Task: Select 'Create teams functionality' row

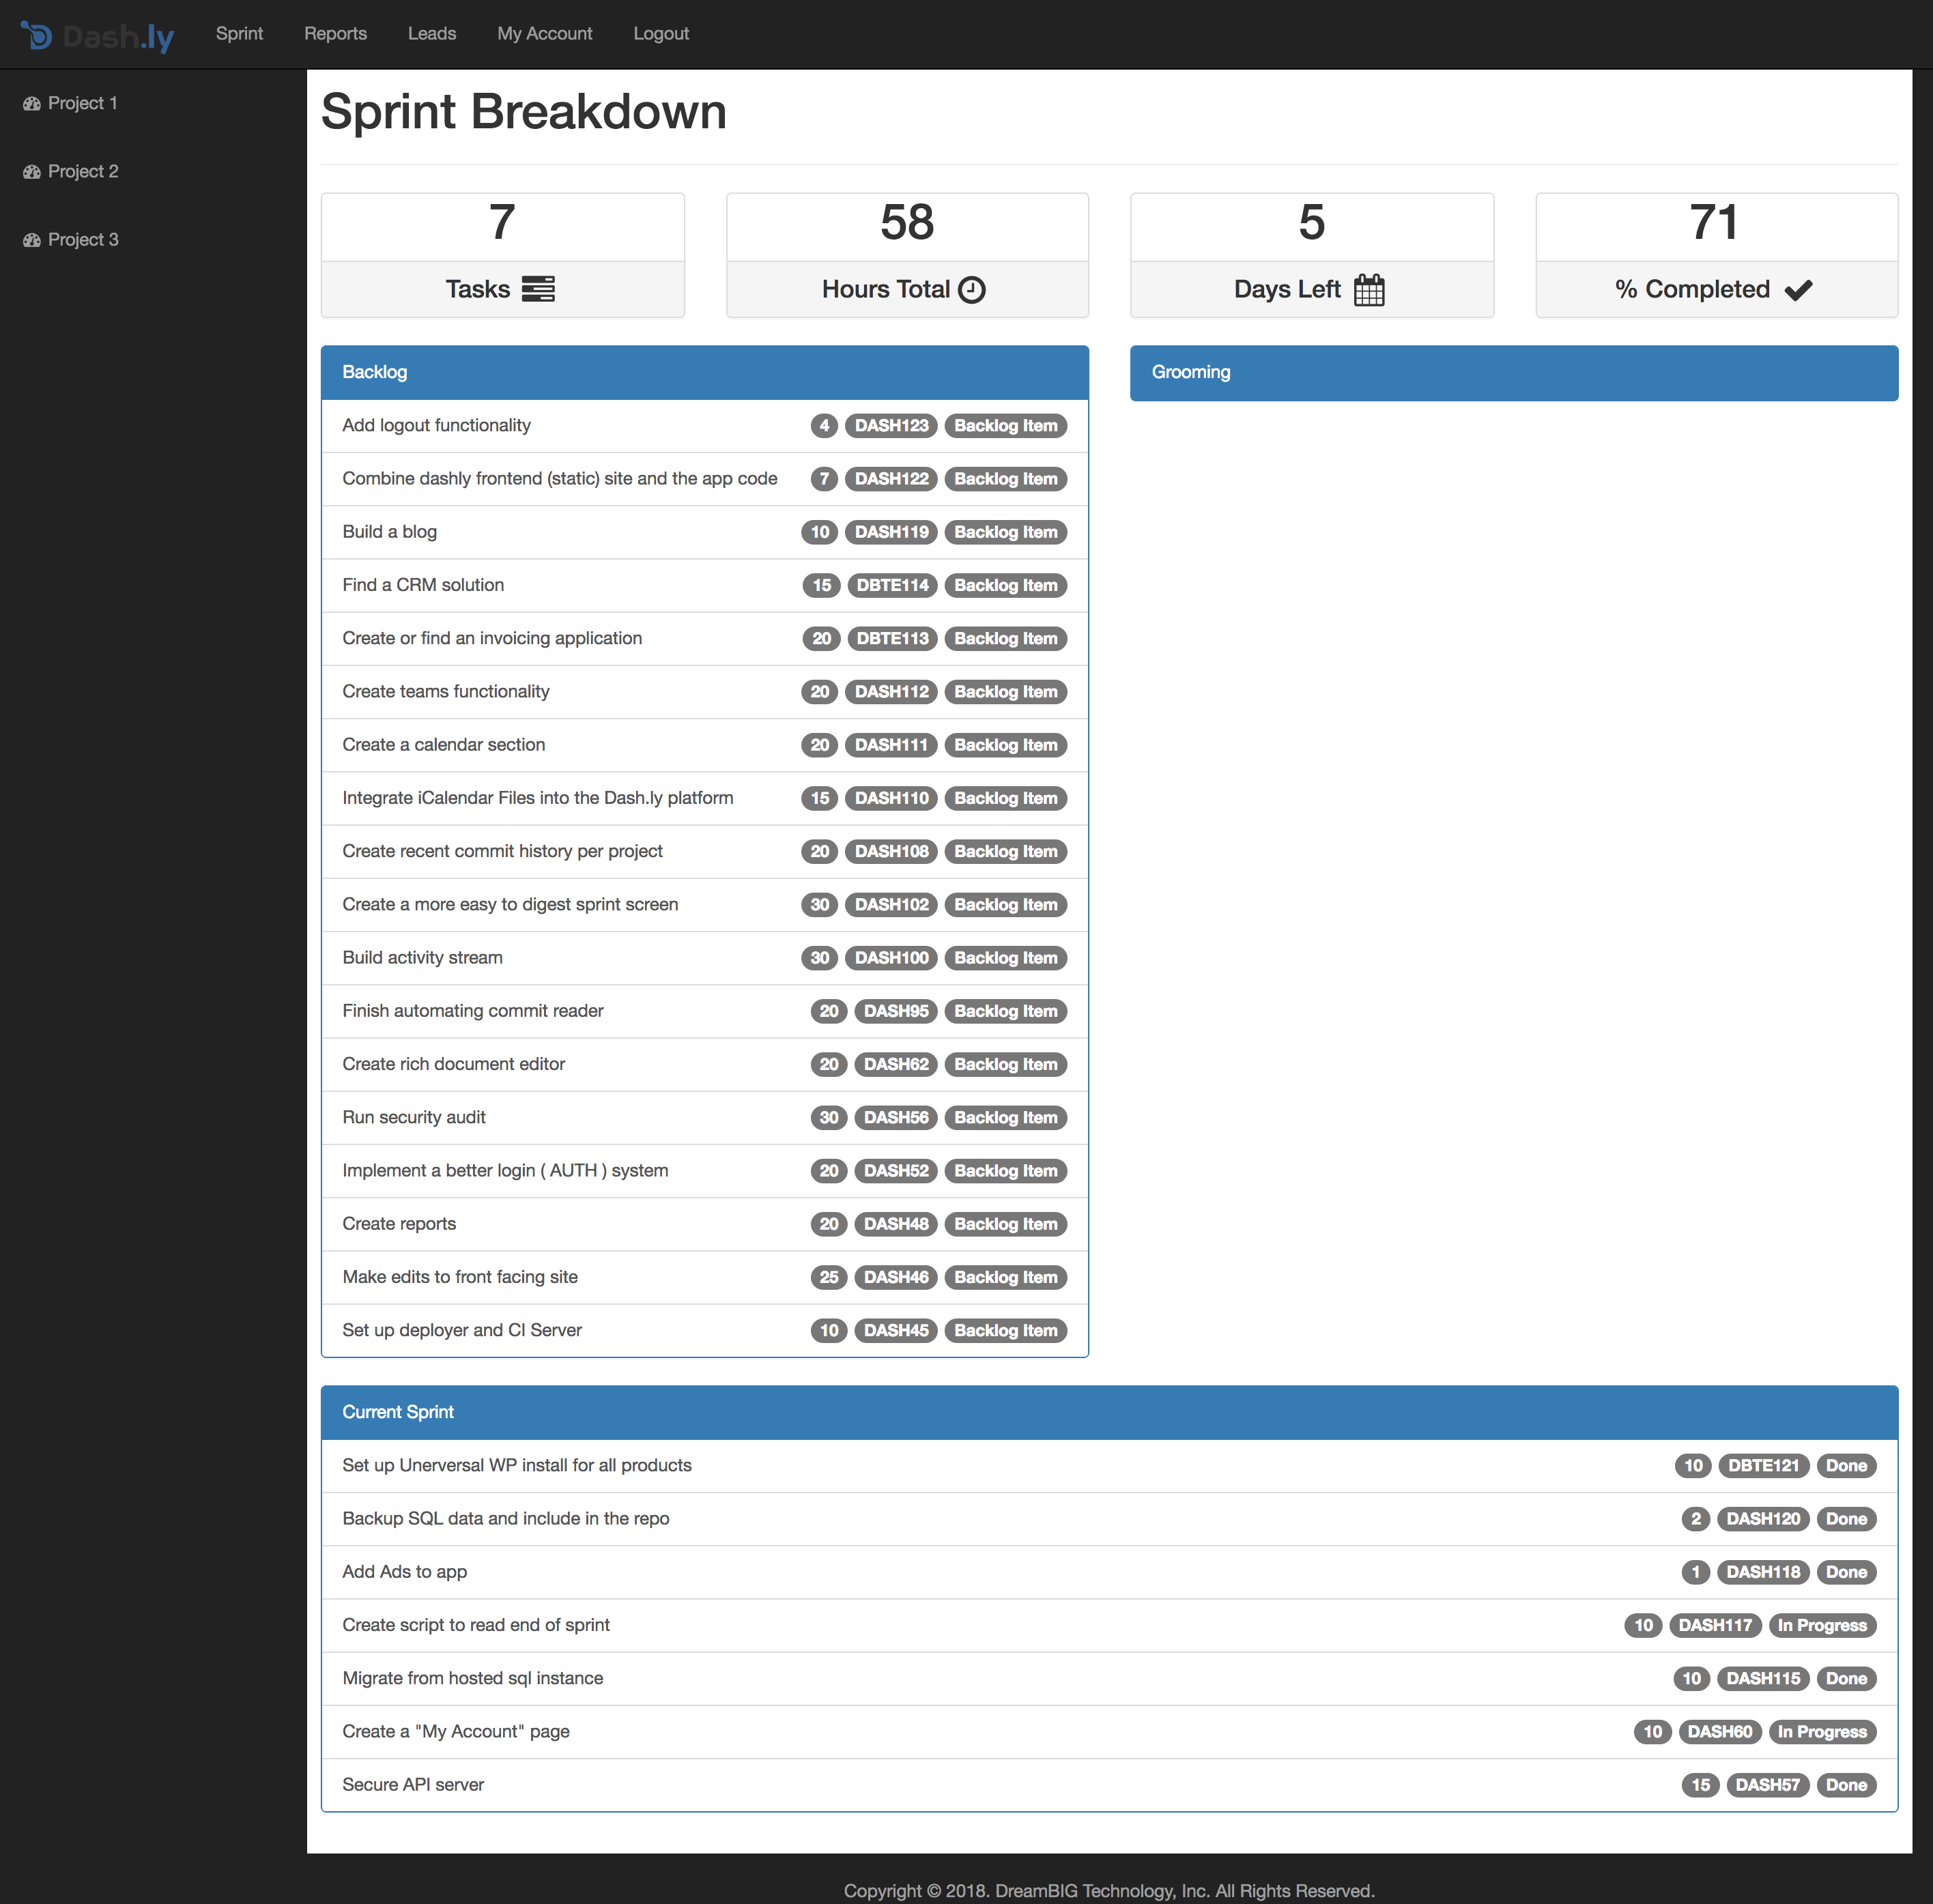Action: (705, 692)
